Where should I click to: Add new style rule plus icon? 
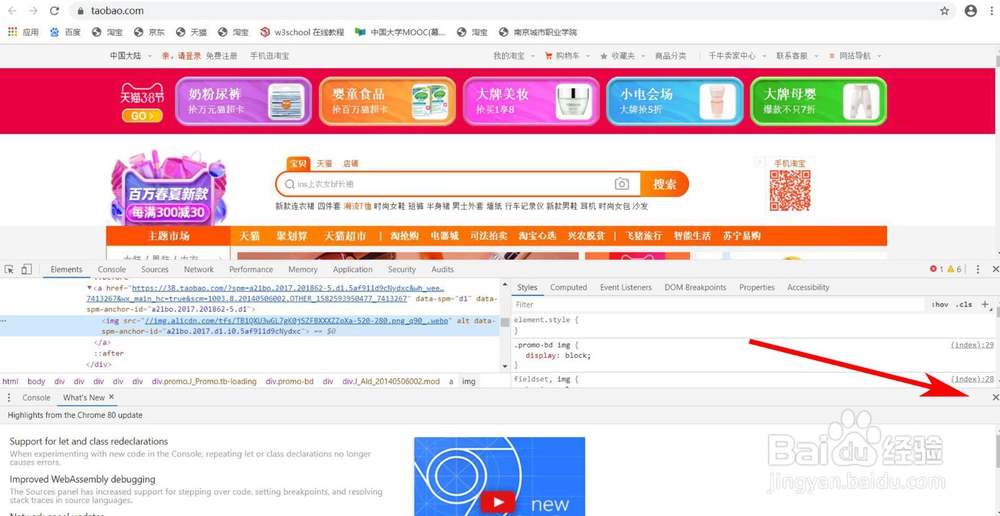pyautogui.click(x=985, y=304)
